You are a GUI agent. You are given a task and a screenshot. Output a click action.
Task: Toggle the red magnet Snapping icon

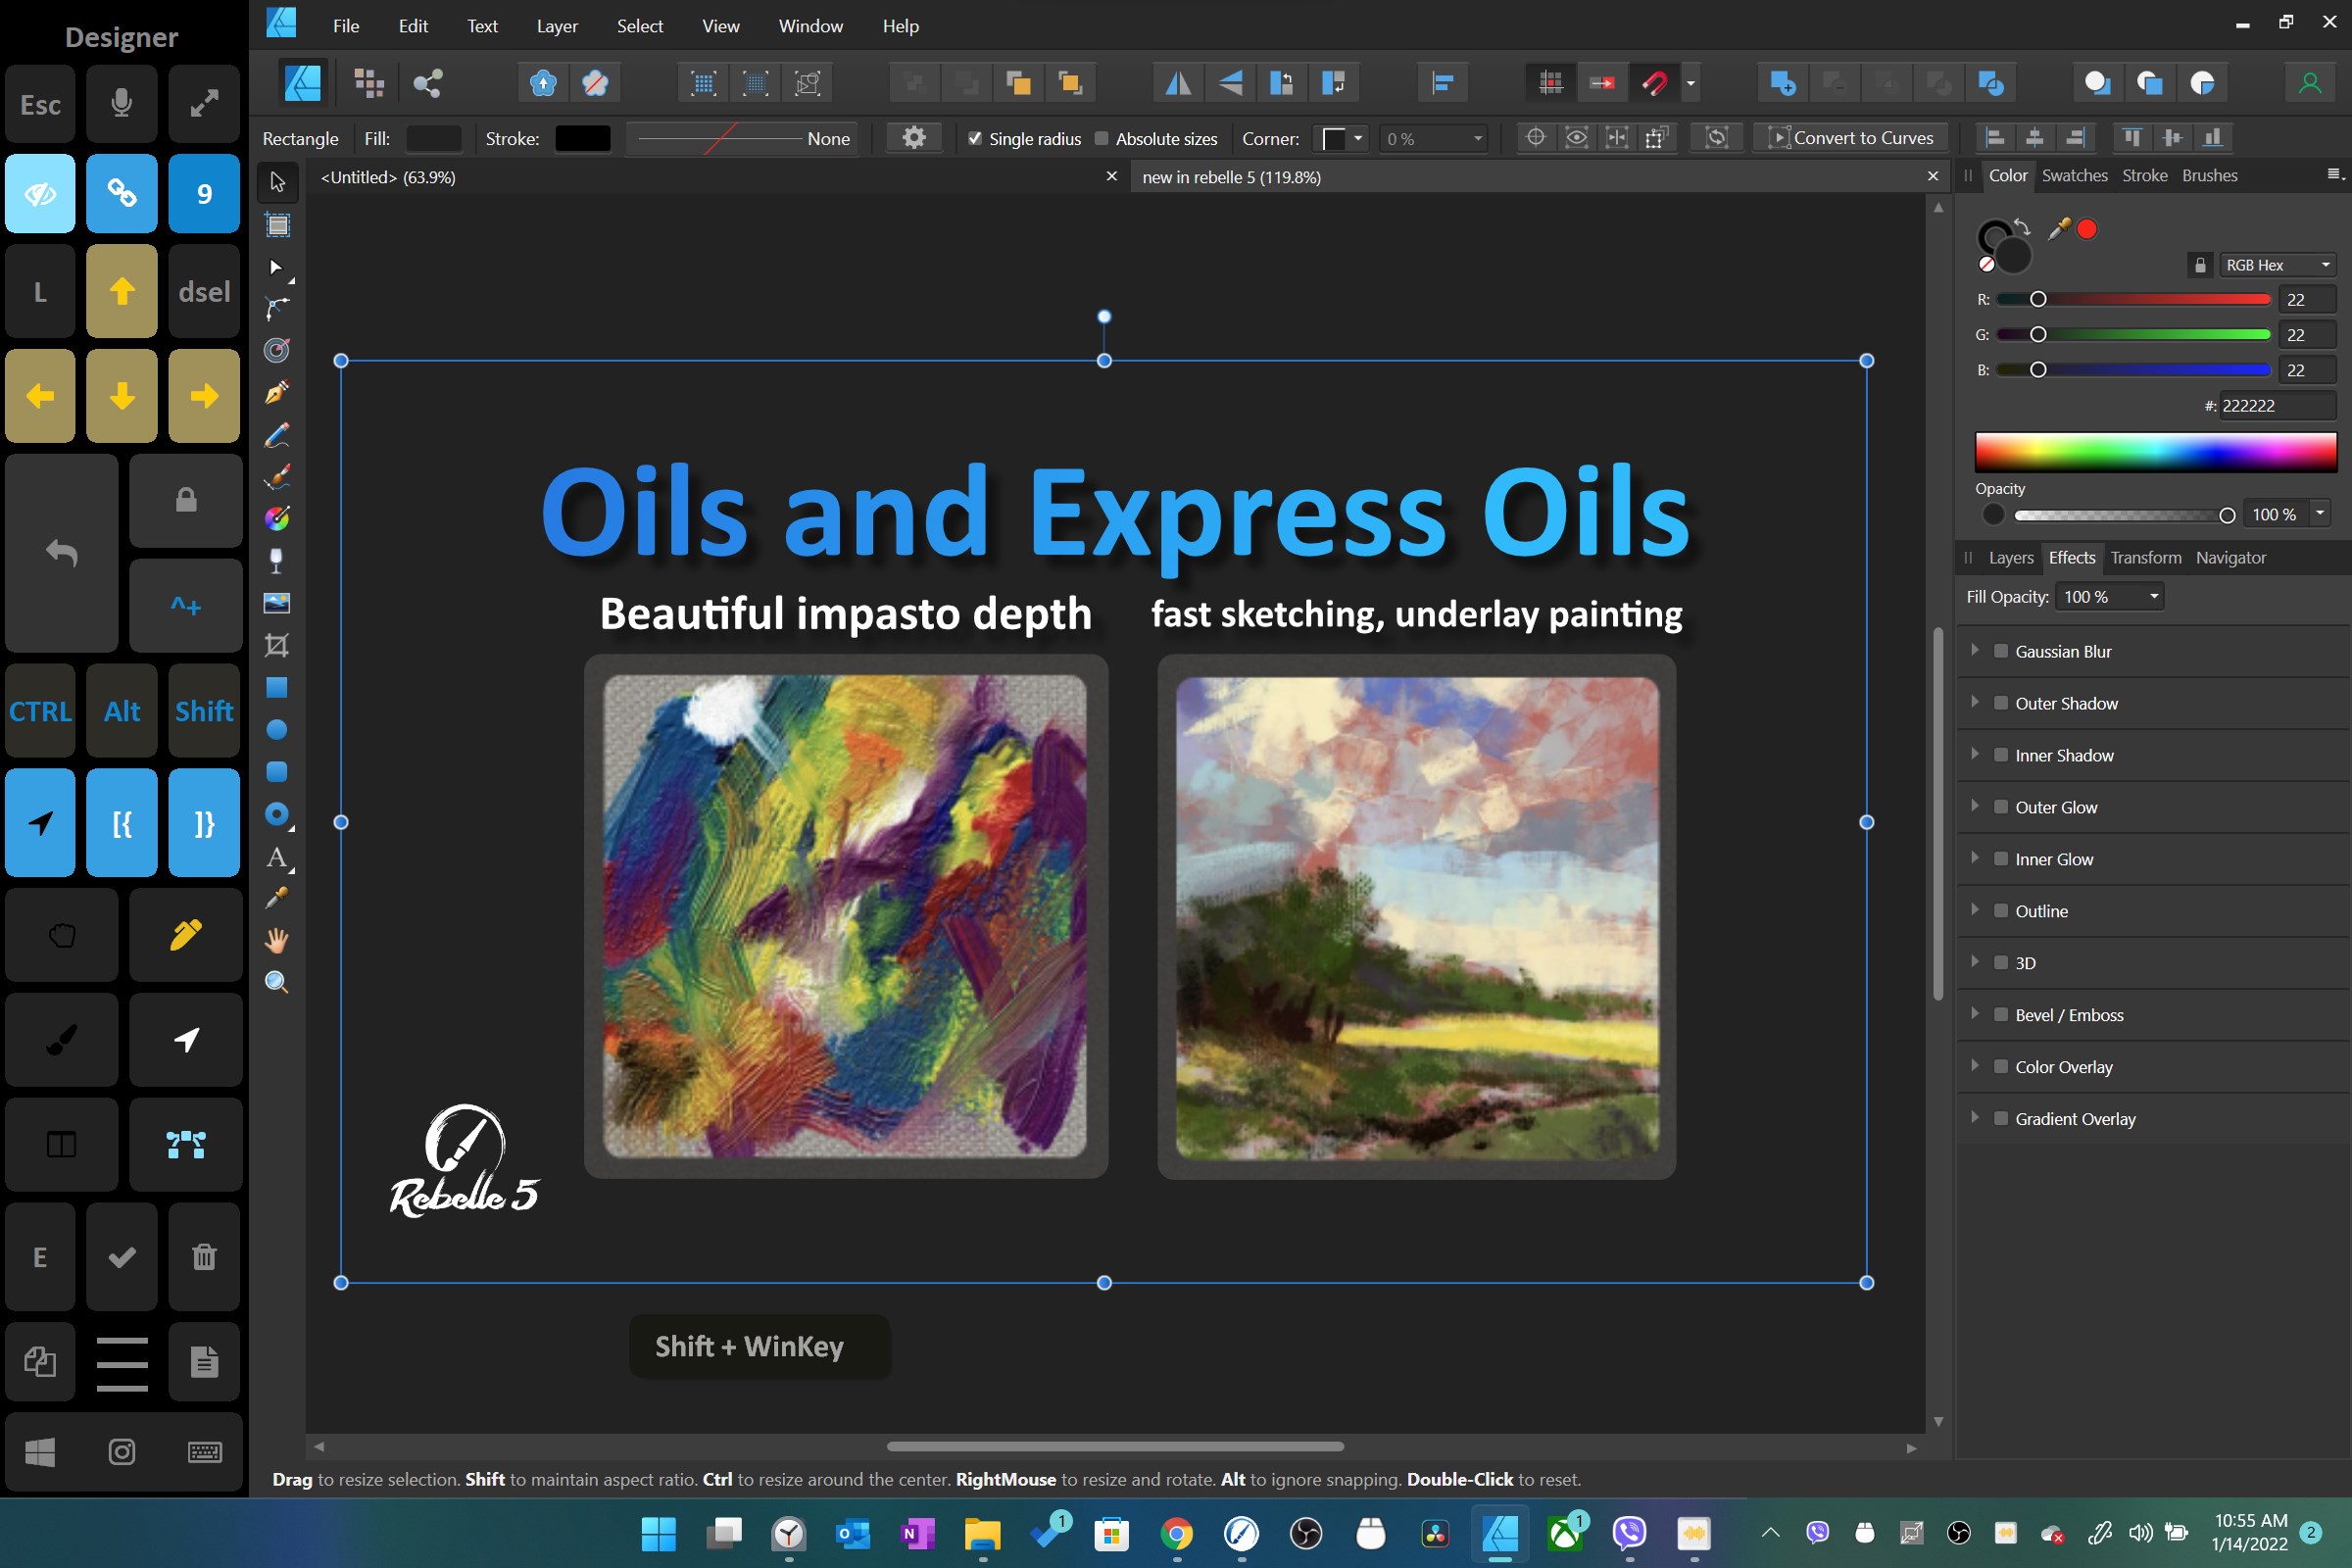coord(1654,83)
